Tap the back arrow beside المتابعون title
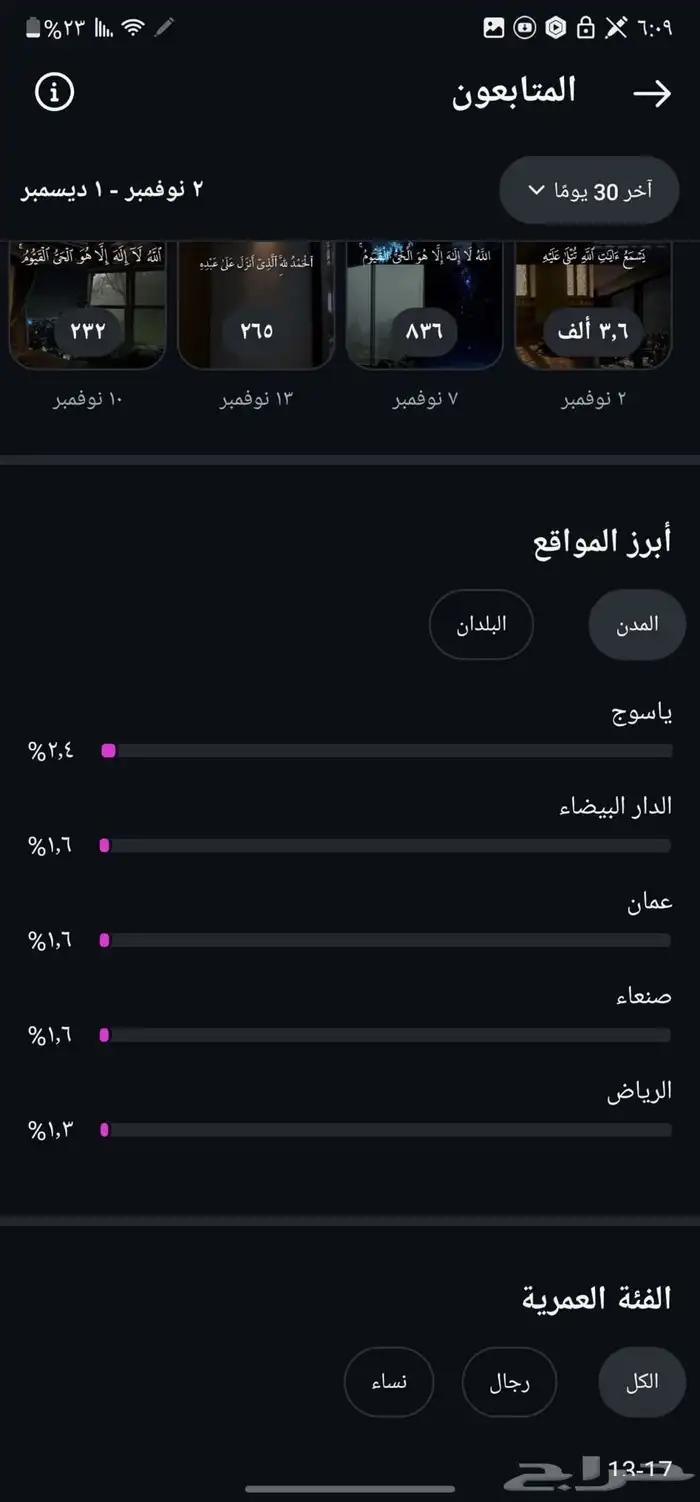700x1502 pixels. coord(655,93)
